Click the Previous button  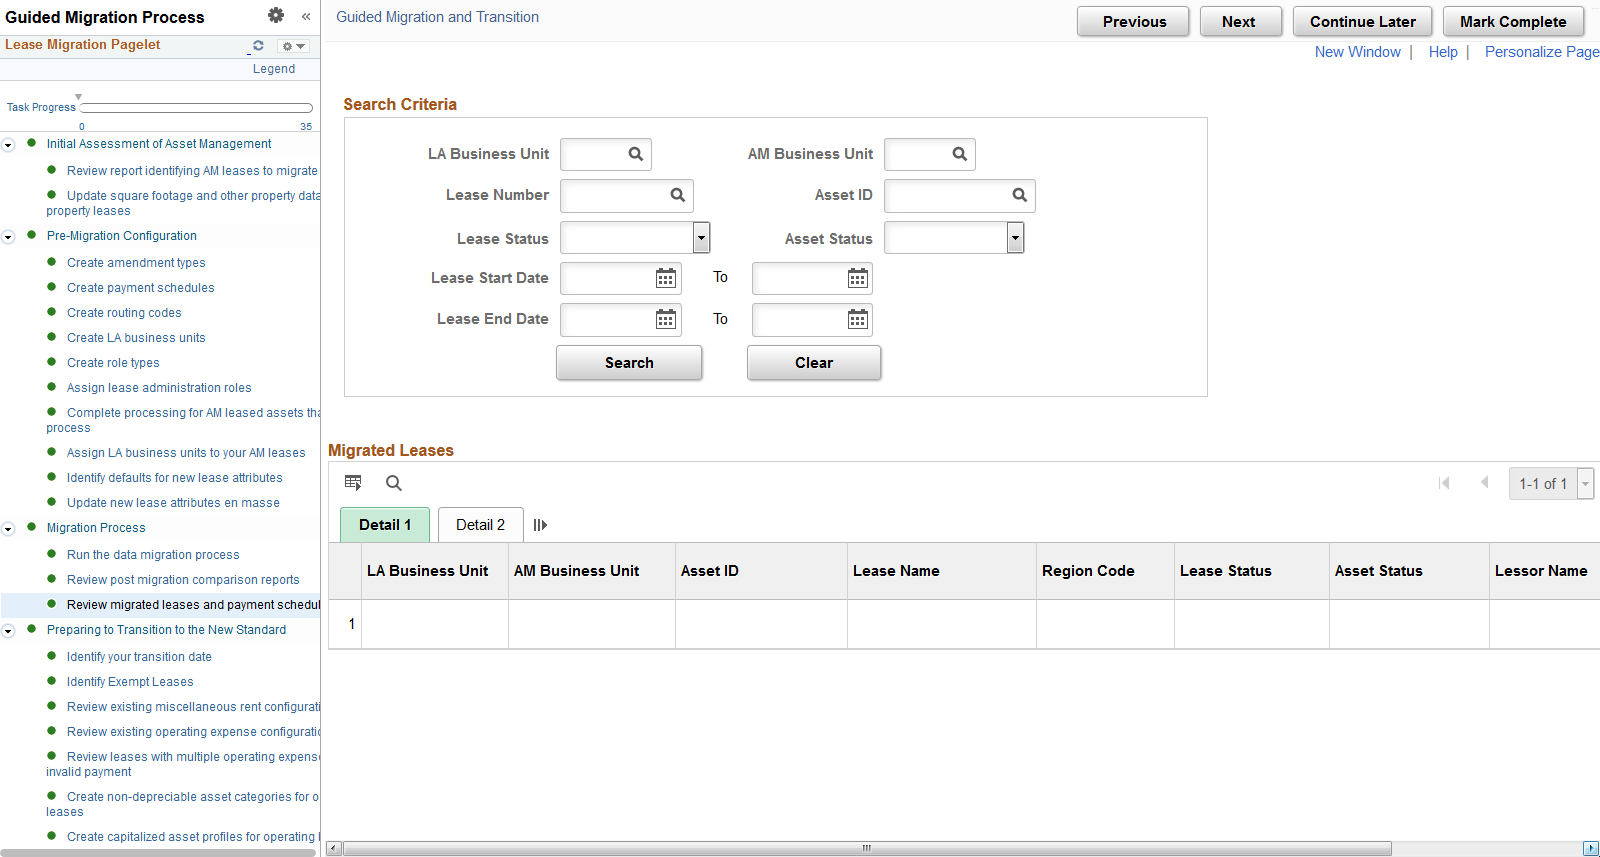pyautogui.click(x=1133, y=22)
